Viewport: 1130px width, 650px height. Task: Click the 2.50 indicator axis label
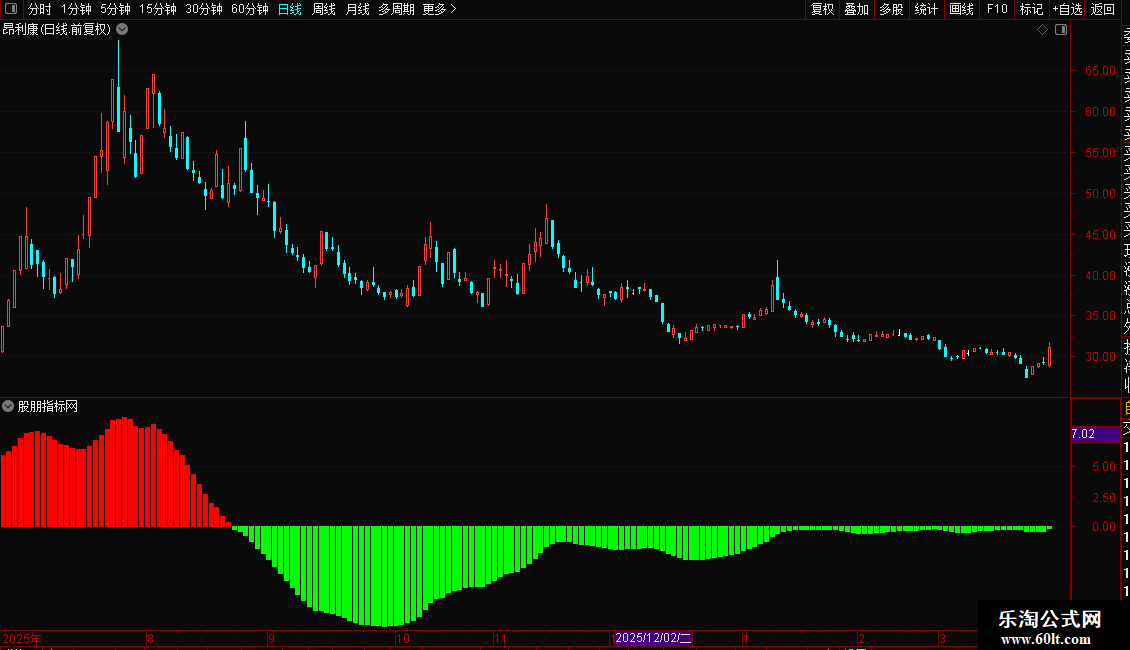1104,498
